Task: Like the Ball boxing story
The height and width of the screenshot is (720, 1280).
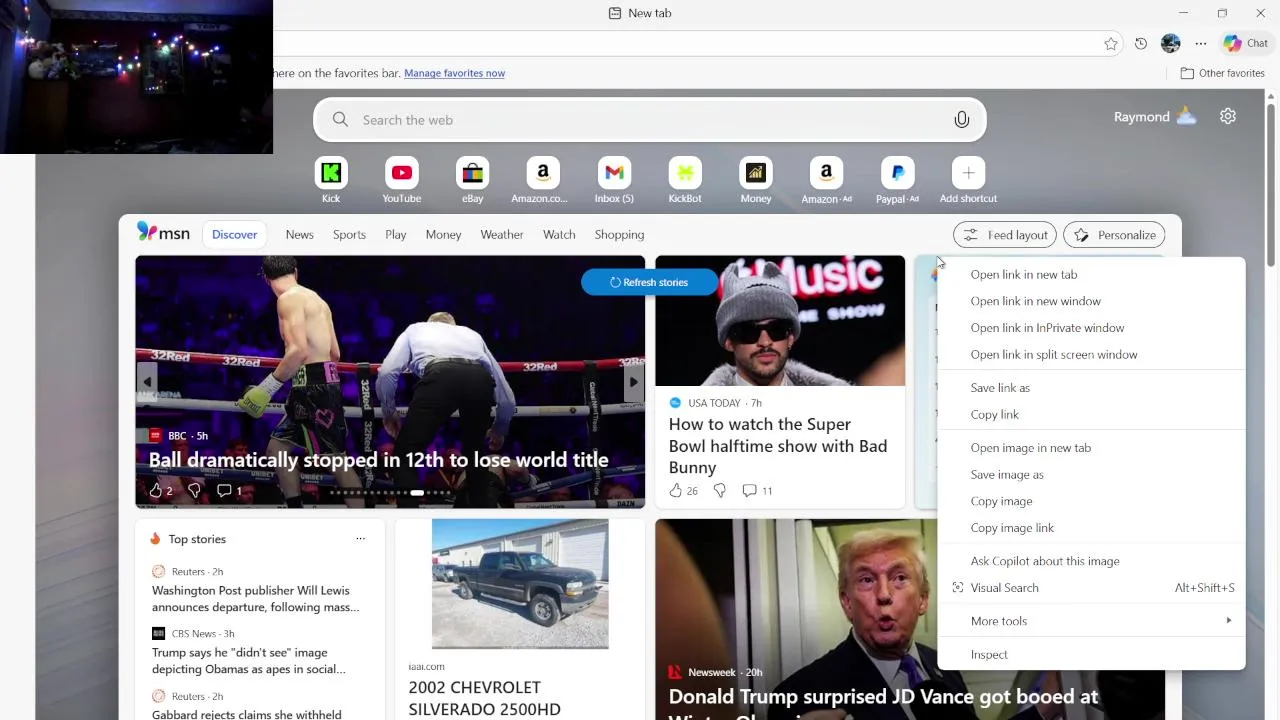Action: click(156, 490)
